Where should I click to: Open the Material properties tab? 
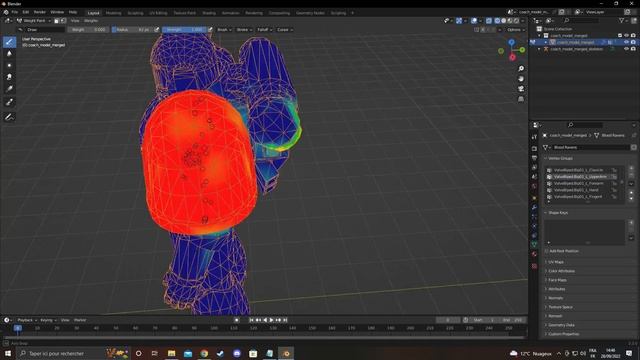click(534, 254)
